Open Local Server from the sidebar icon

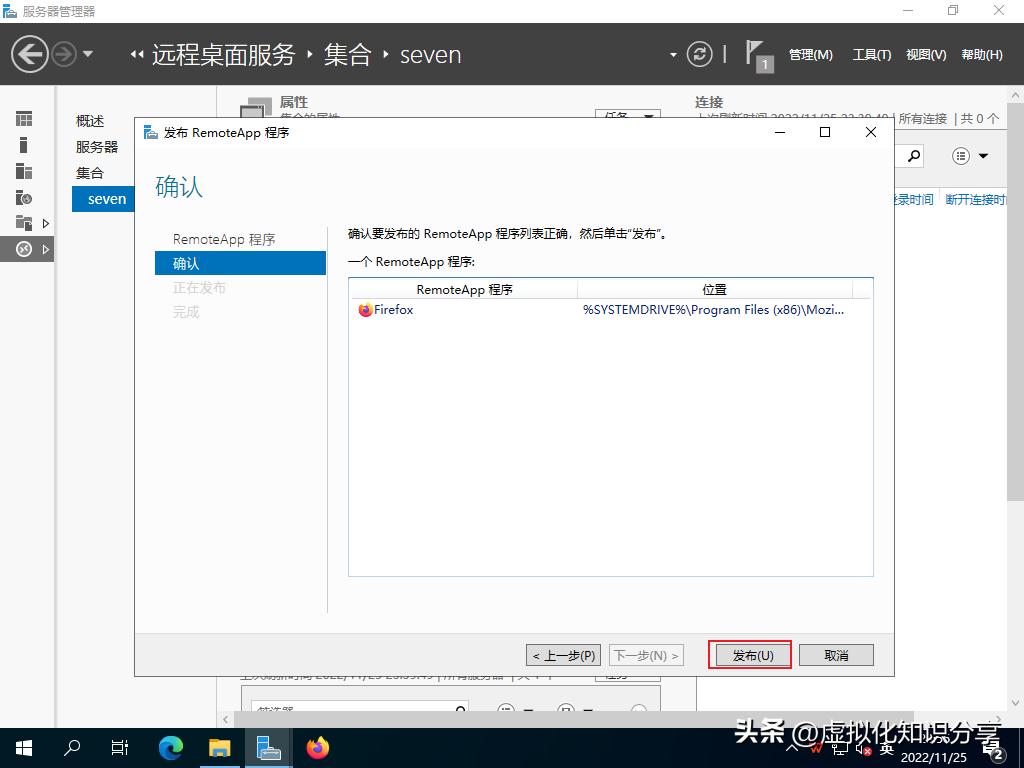[24, 145]
